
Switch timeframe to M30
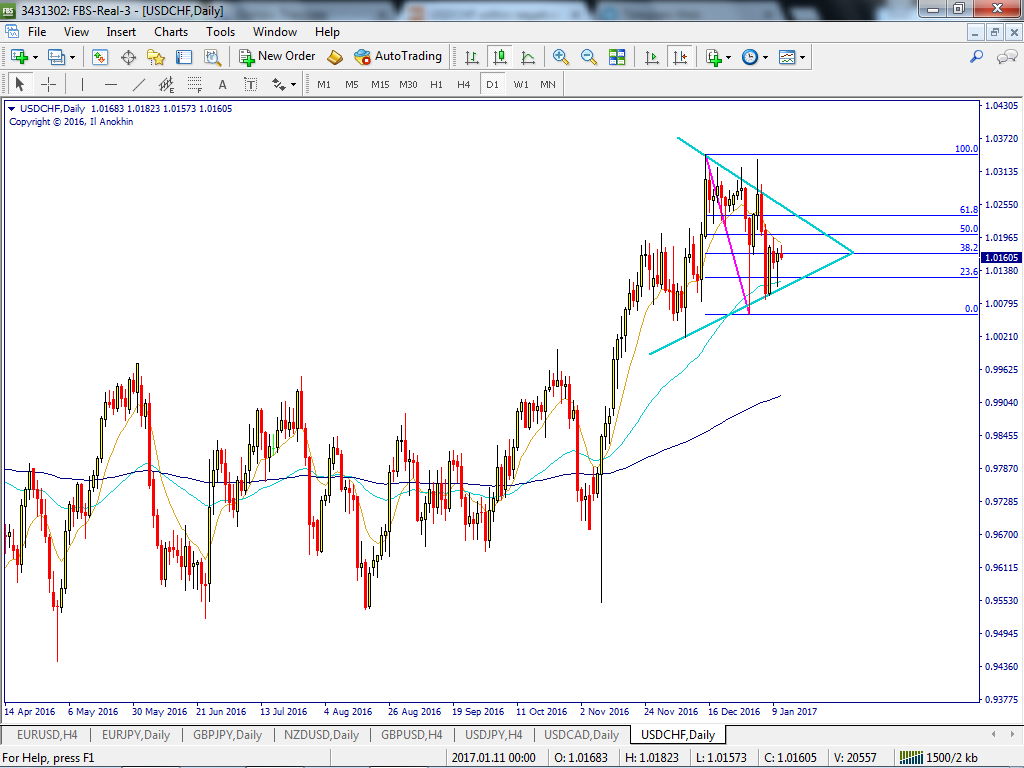(408, 84)
